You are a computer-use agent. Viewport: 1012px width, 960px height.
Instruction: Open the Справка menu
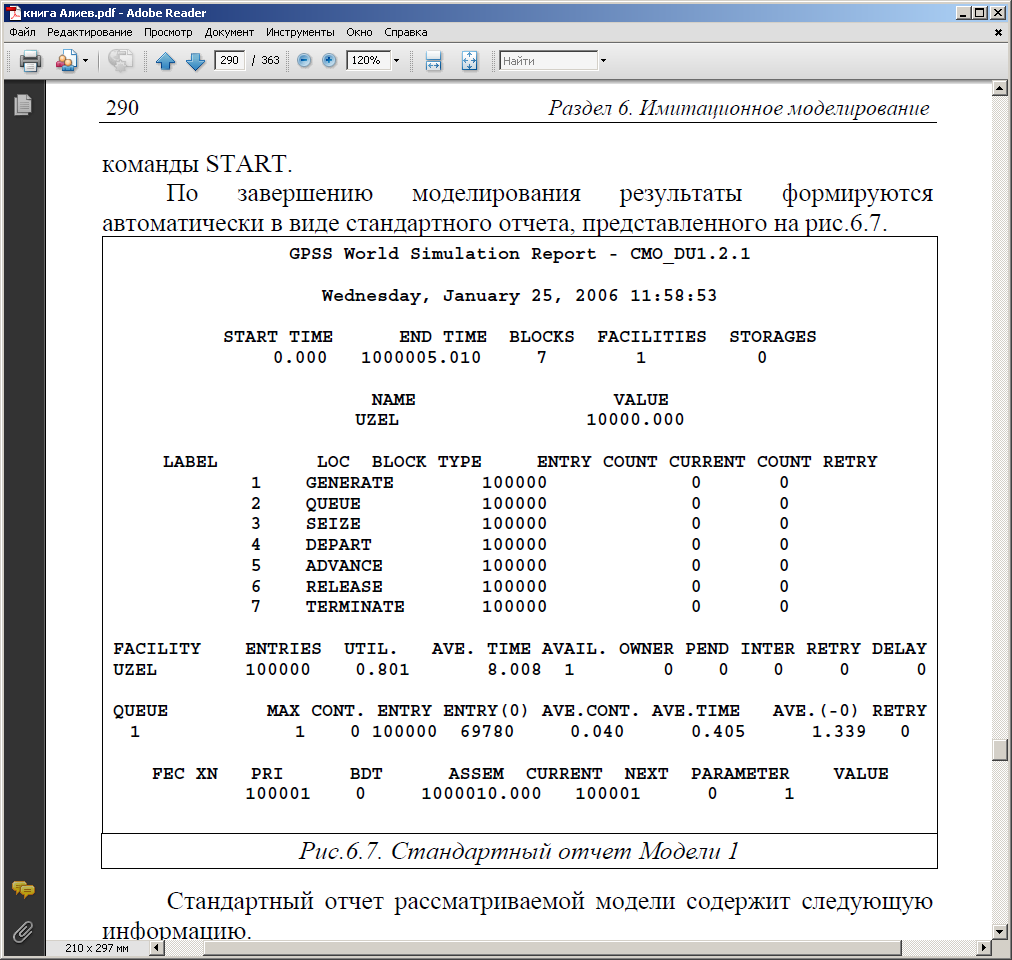[x=406, y=32]
